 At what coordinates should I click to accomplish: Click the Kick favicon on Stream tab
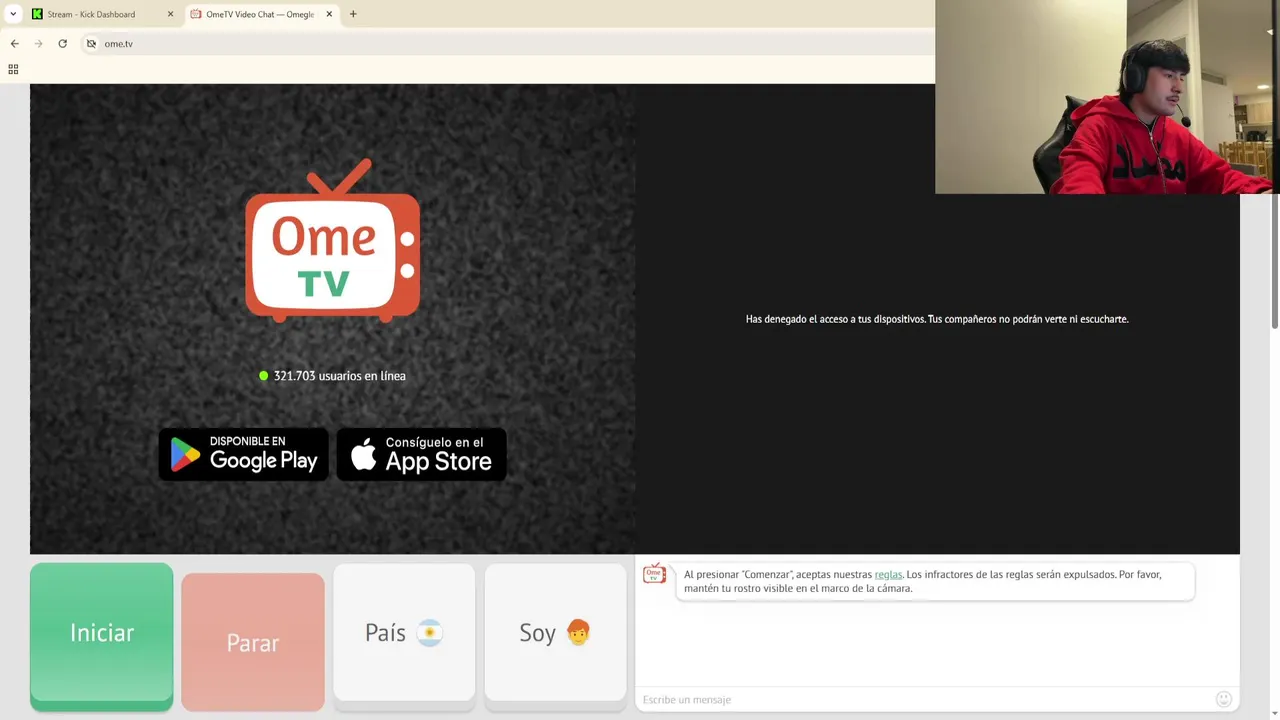(x=38, y=14)
